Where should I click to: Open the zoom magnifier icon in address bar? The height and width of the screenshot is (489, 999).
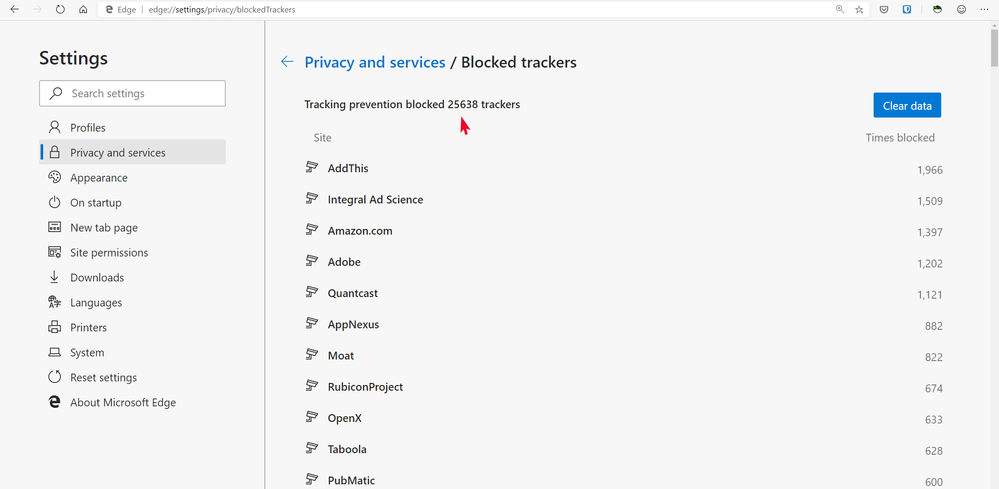click(840, 10)
